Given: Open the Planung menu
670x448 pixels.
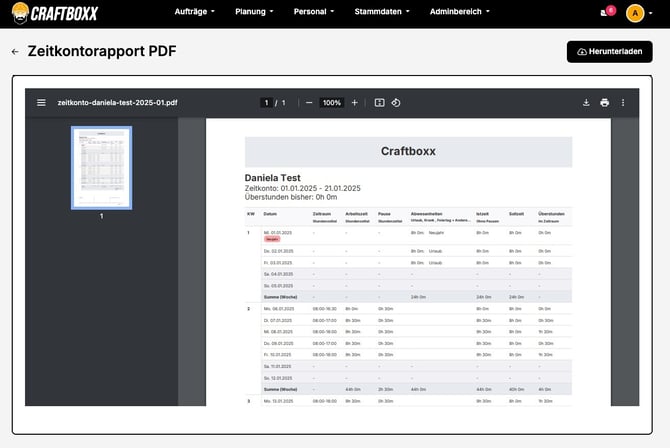Looking at the screenshot, I should tap(254, 12).
